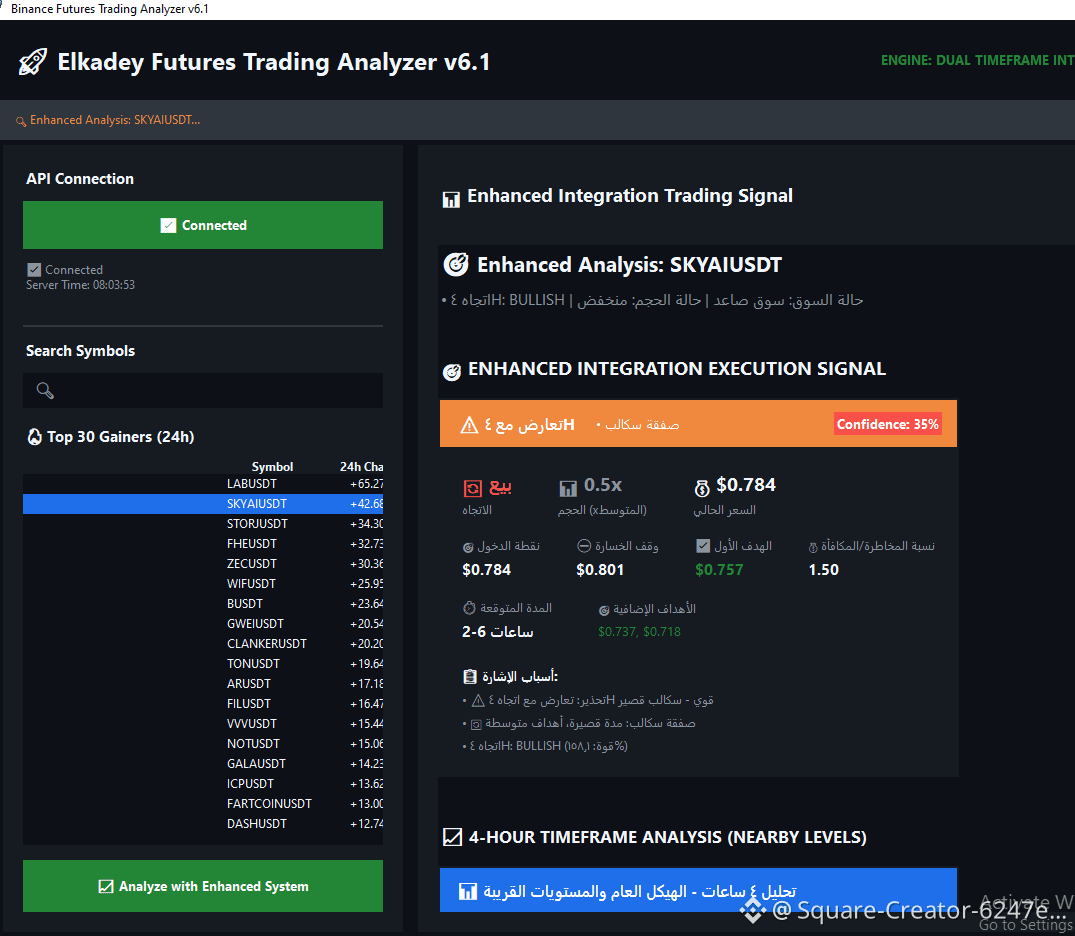1075x936 pixels.
Task: Click the chart icon in blue 4-hour analysis bar
Action: coord(468,891)
